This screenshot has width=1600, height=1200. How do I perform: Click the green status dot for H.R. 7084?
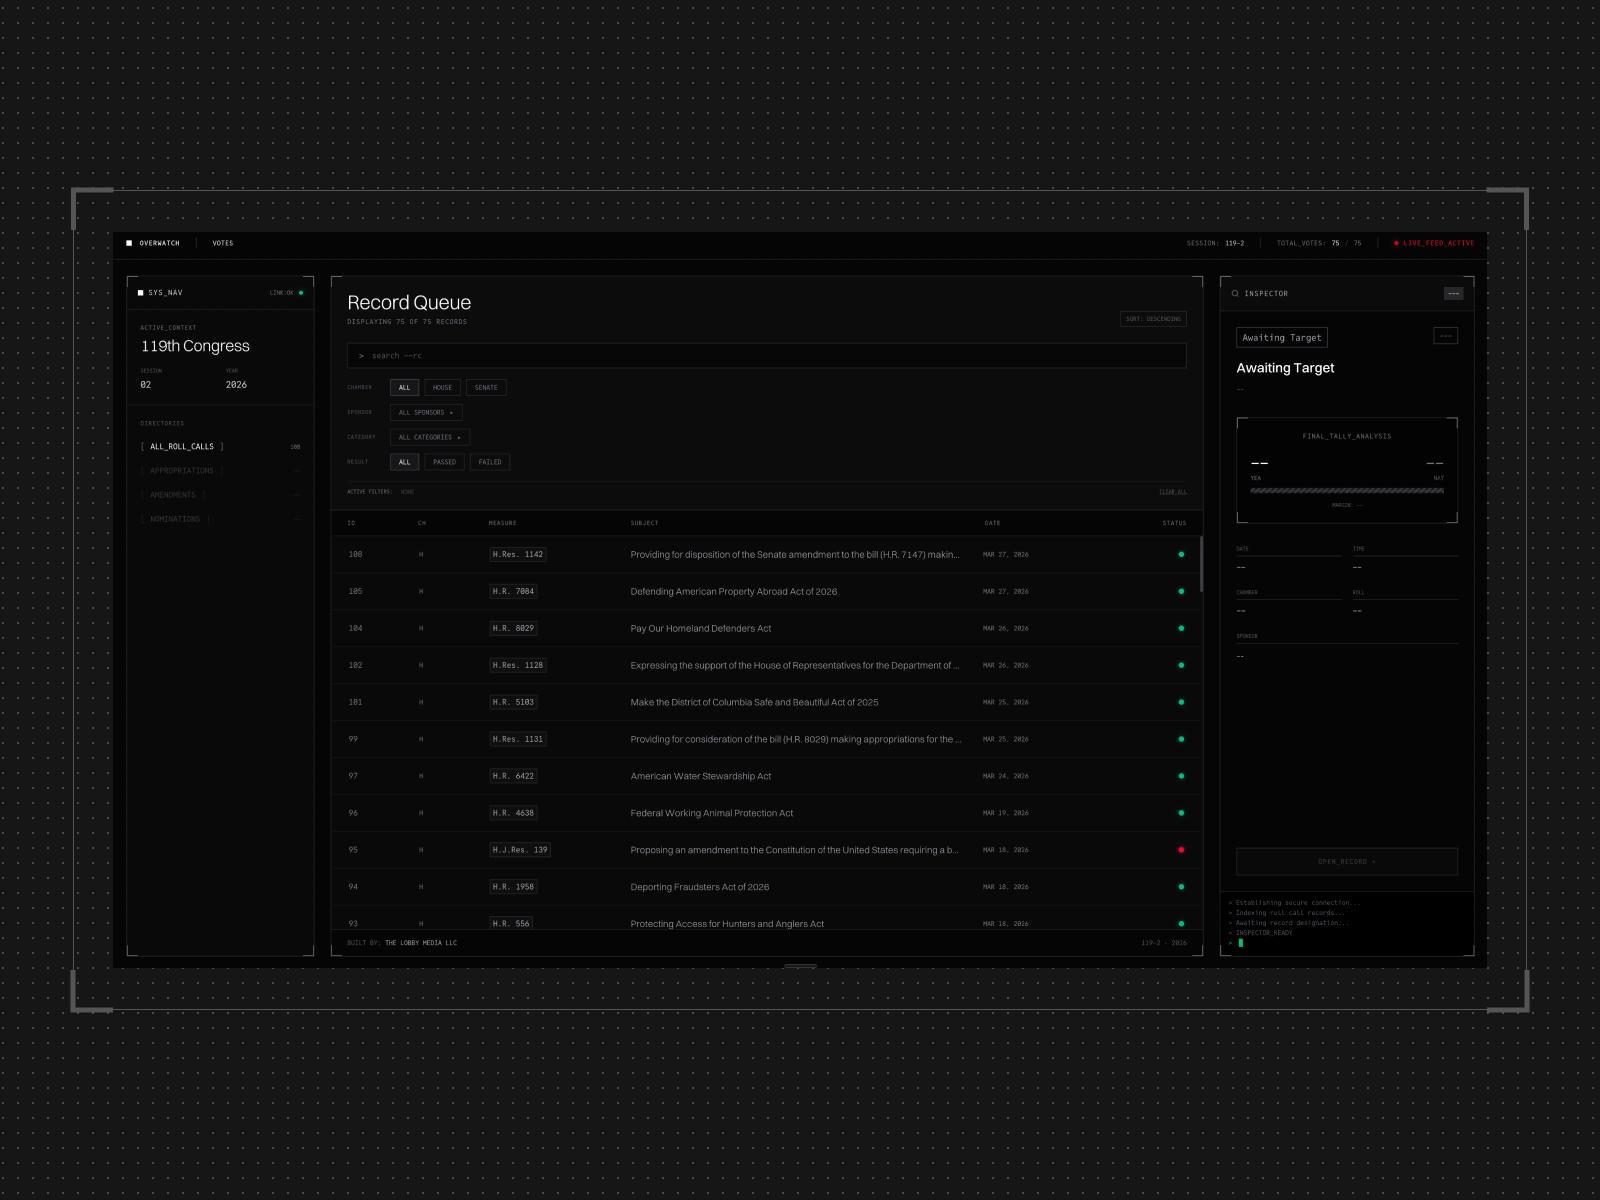1181,591
